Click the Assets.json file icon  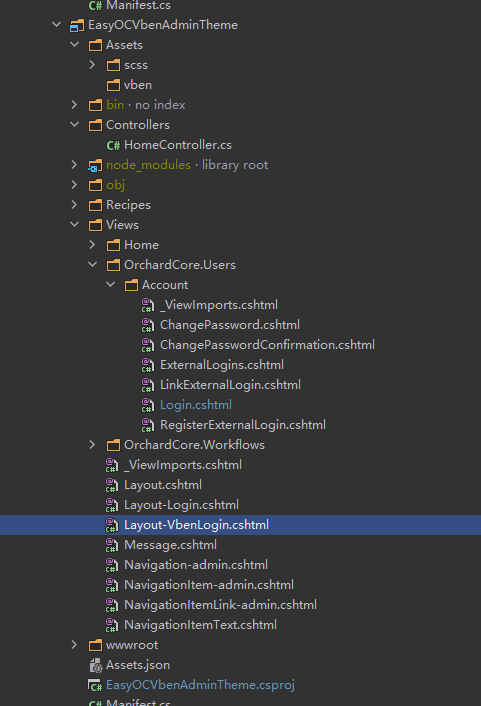point(95,665)
